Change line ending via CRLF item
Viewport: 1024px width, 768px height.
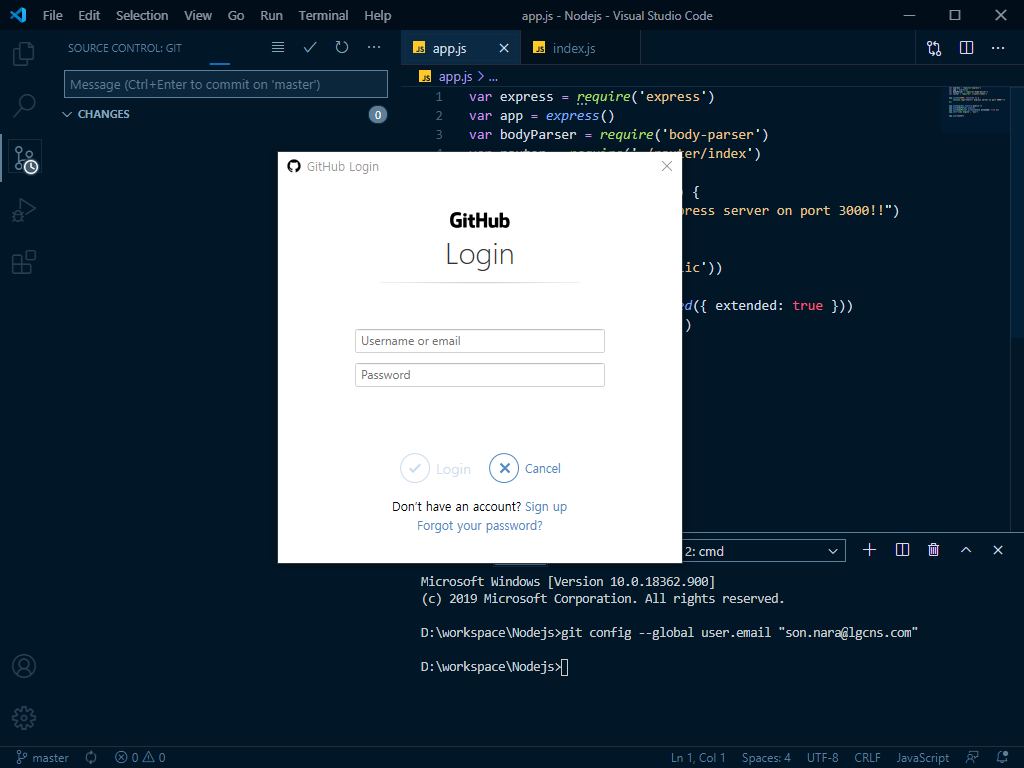867,758
